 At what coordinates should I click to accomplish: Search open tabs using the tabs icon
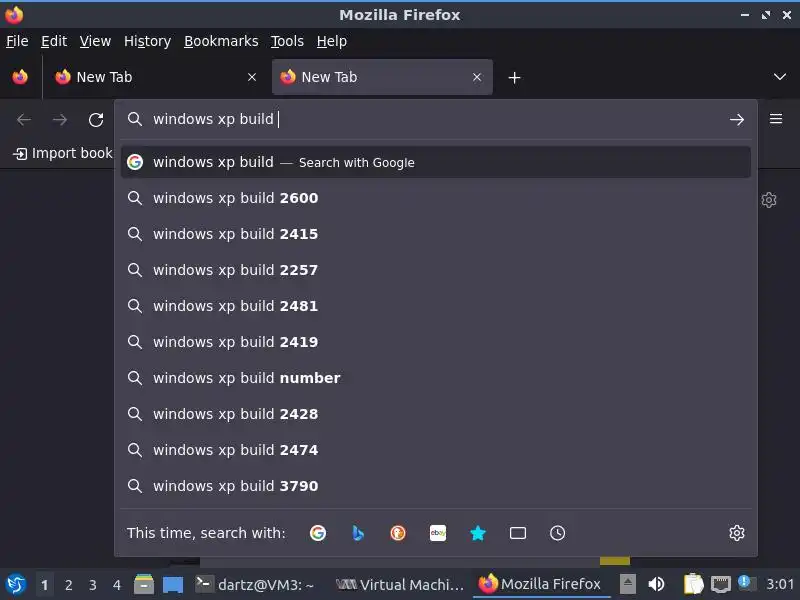517,533
